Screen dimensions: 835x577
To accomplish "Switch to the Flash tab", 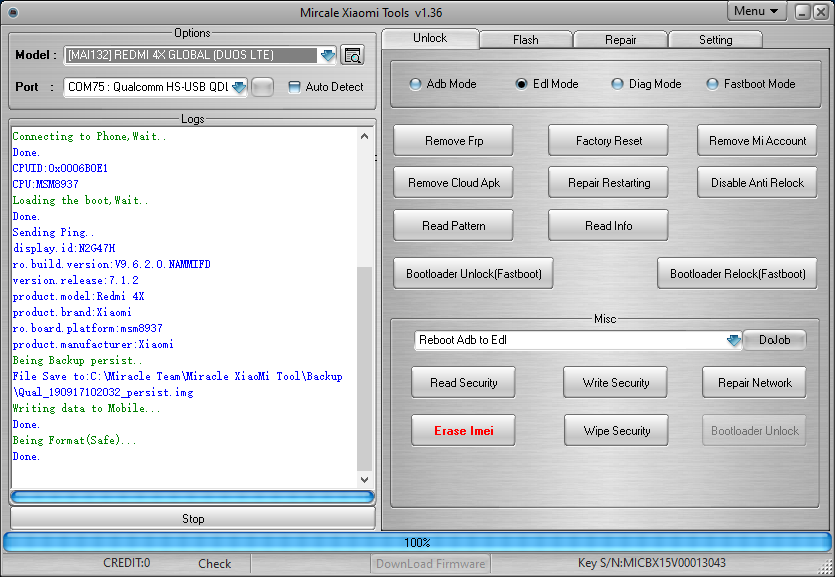I will tap(526, 40).
